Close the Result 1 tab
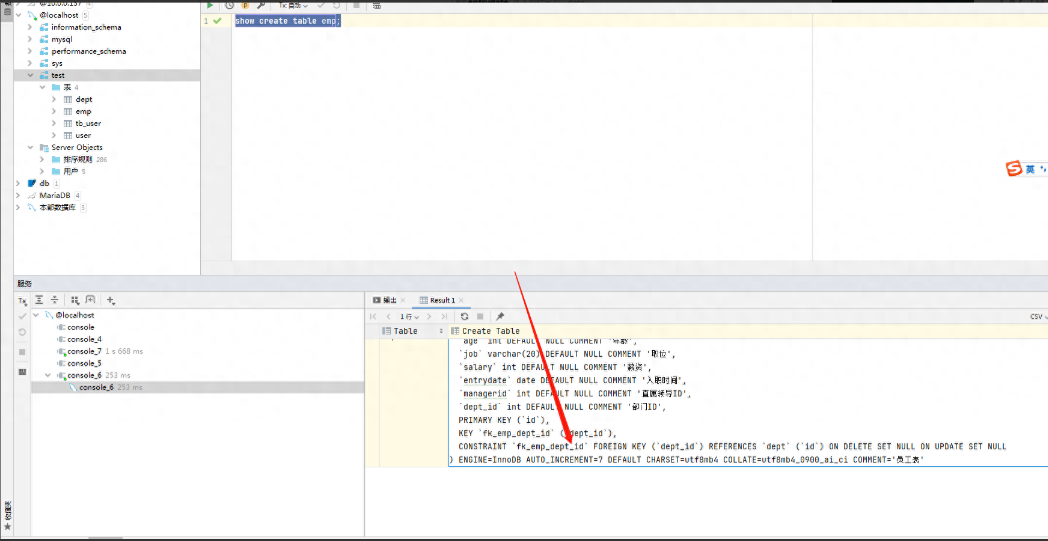 click(x=461, y=301)
